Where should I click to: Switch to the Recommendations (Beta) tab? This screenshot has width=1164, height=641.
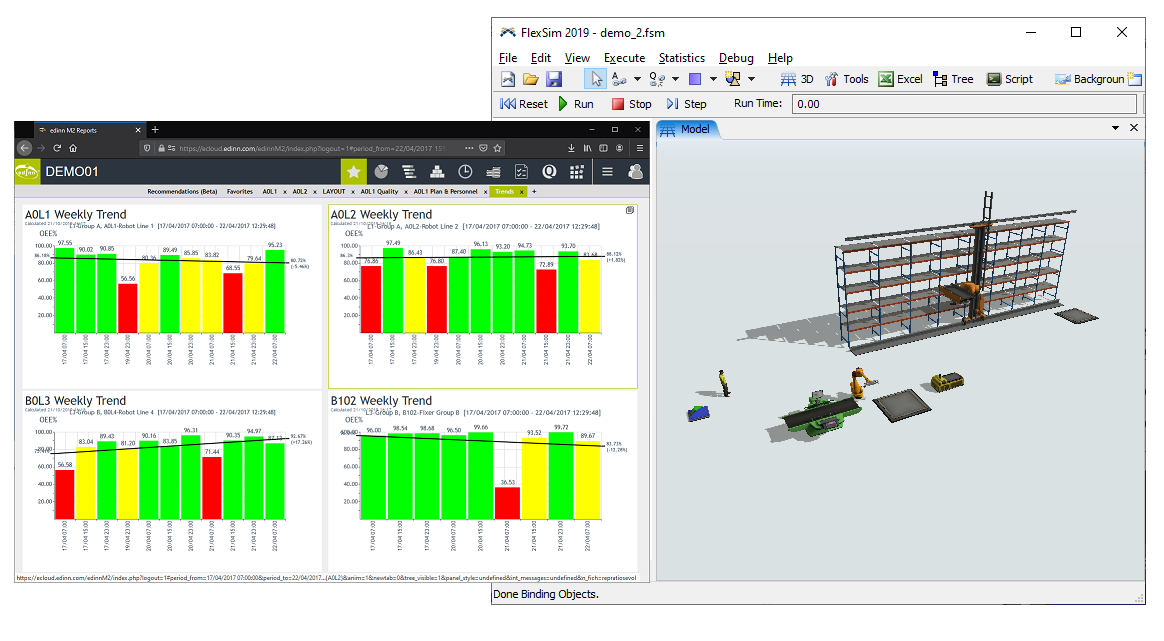tap(183, 192)
